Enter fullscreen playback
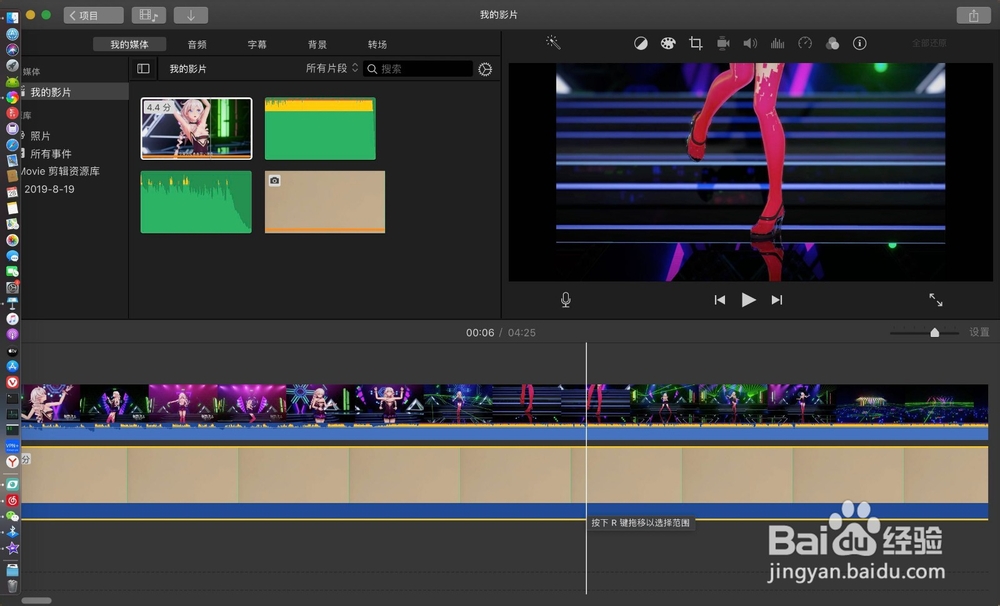Screen dimensions: 1000x606 [x=936, y=300]
